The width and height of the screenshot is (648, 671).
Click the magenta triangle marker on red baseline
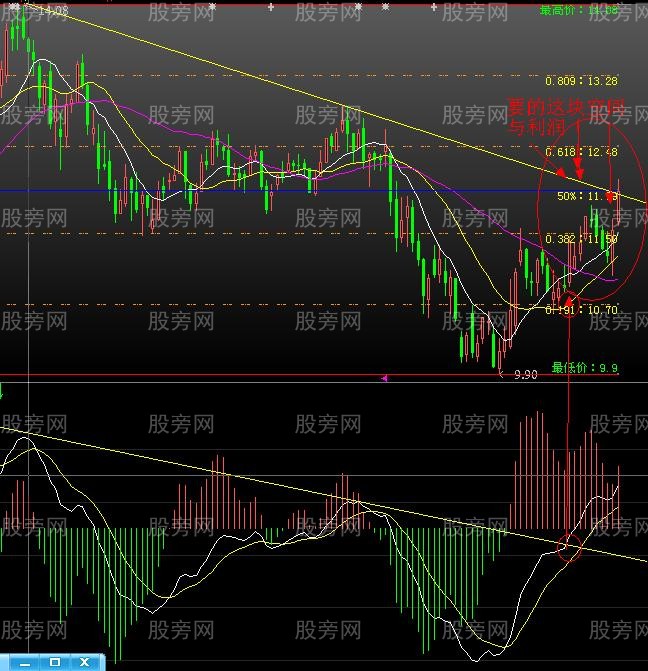coord(384,378)
